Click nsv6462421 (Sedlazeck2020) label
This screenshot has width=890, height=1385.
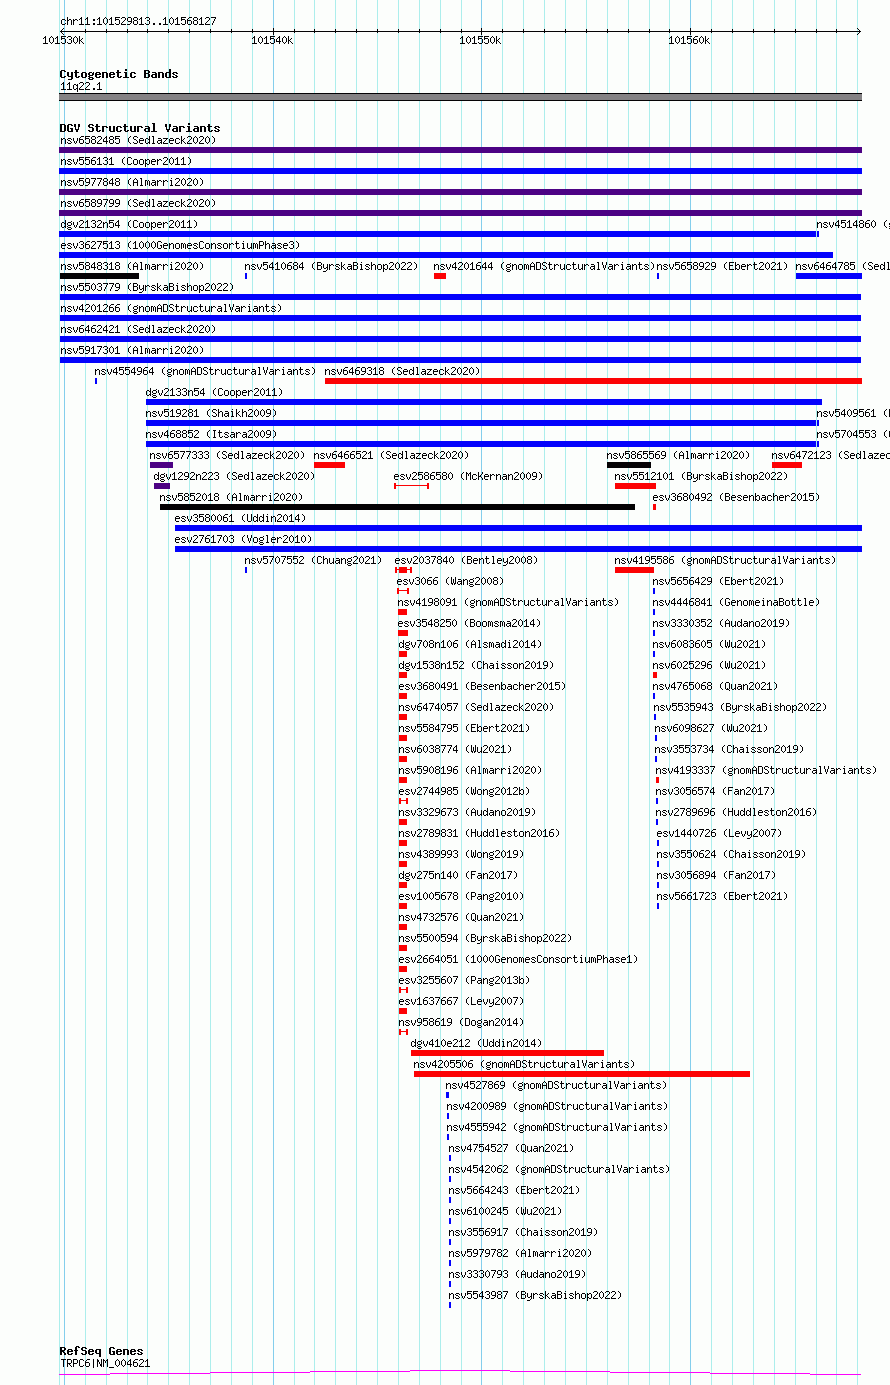point(137,329)
